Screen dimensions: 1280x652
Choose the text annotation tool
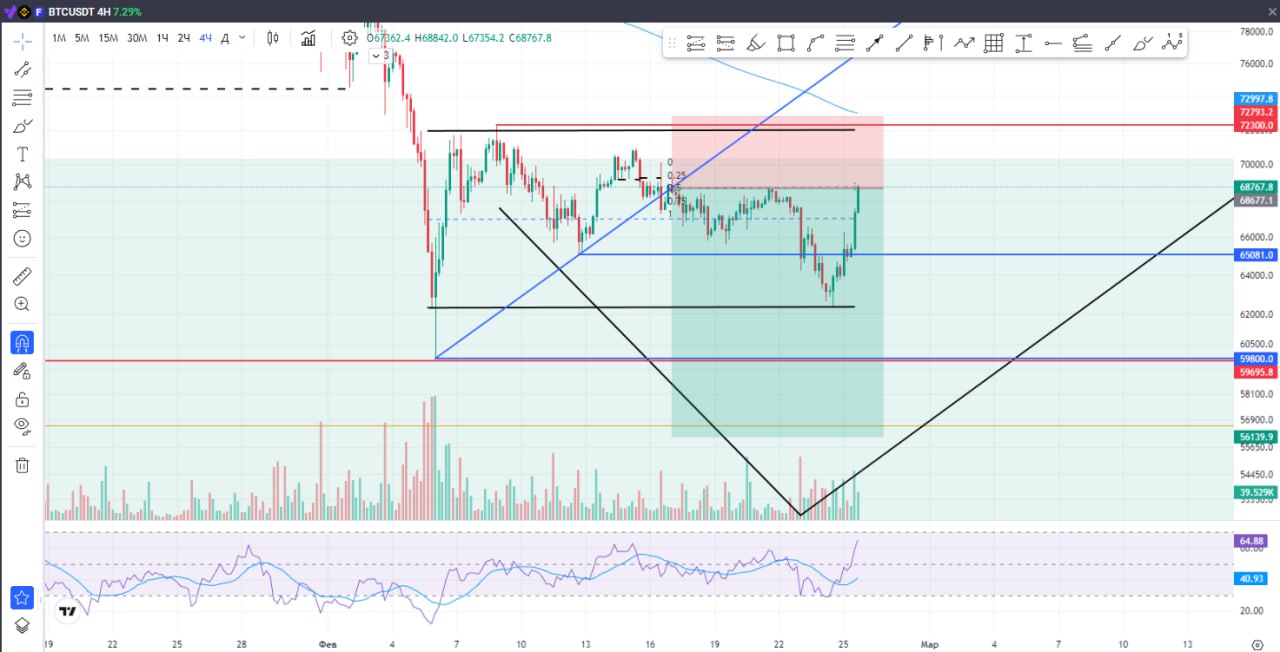pos(22,154)
